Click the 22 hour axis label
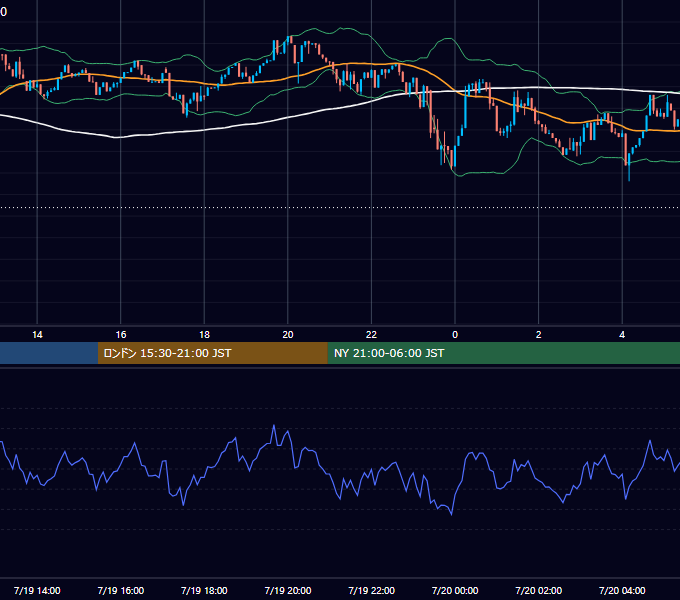The width and height of the screenshot is (680, 600). 371,335
